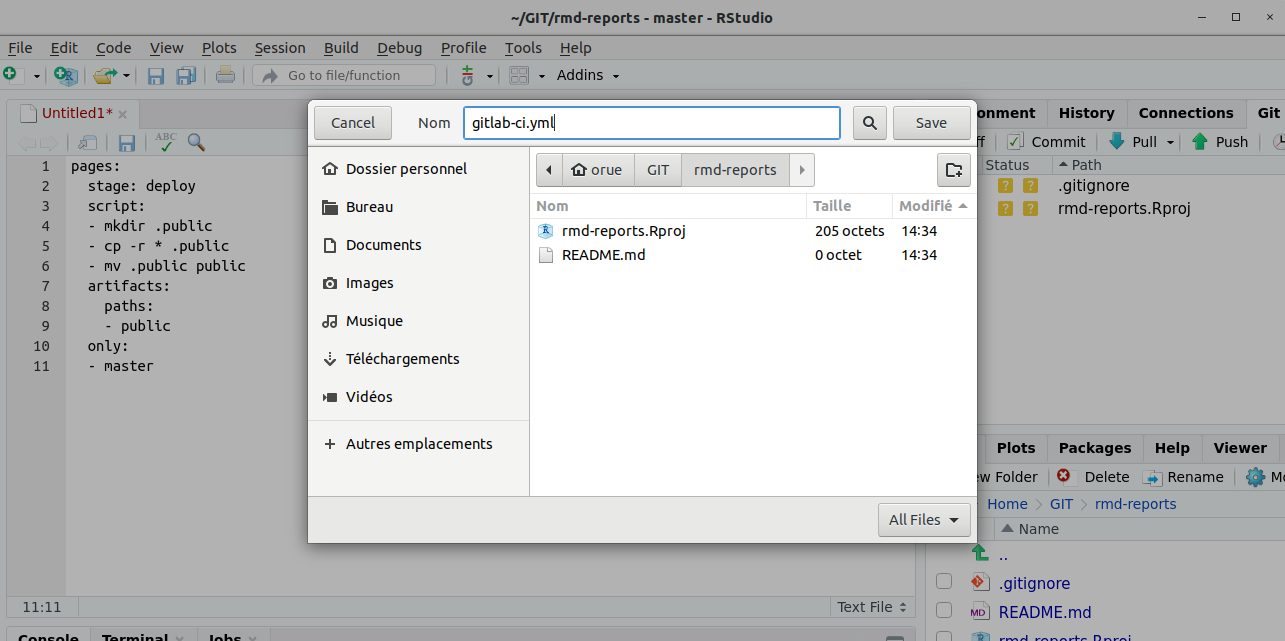Screen dimensions: 1285x641
Task: Click the editor Find/Replace magnifier icon
Action: coord(196,143)
